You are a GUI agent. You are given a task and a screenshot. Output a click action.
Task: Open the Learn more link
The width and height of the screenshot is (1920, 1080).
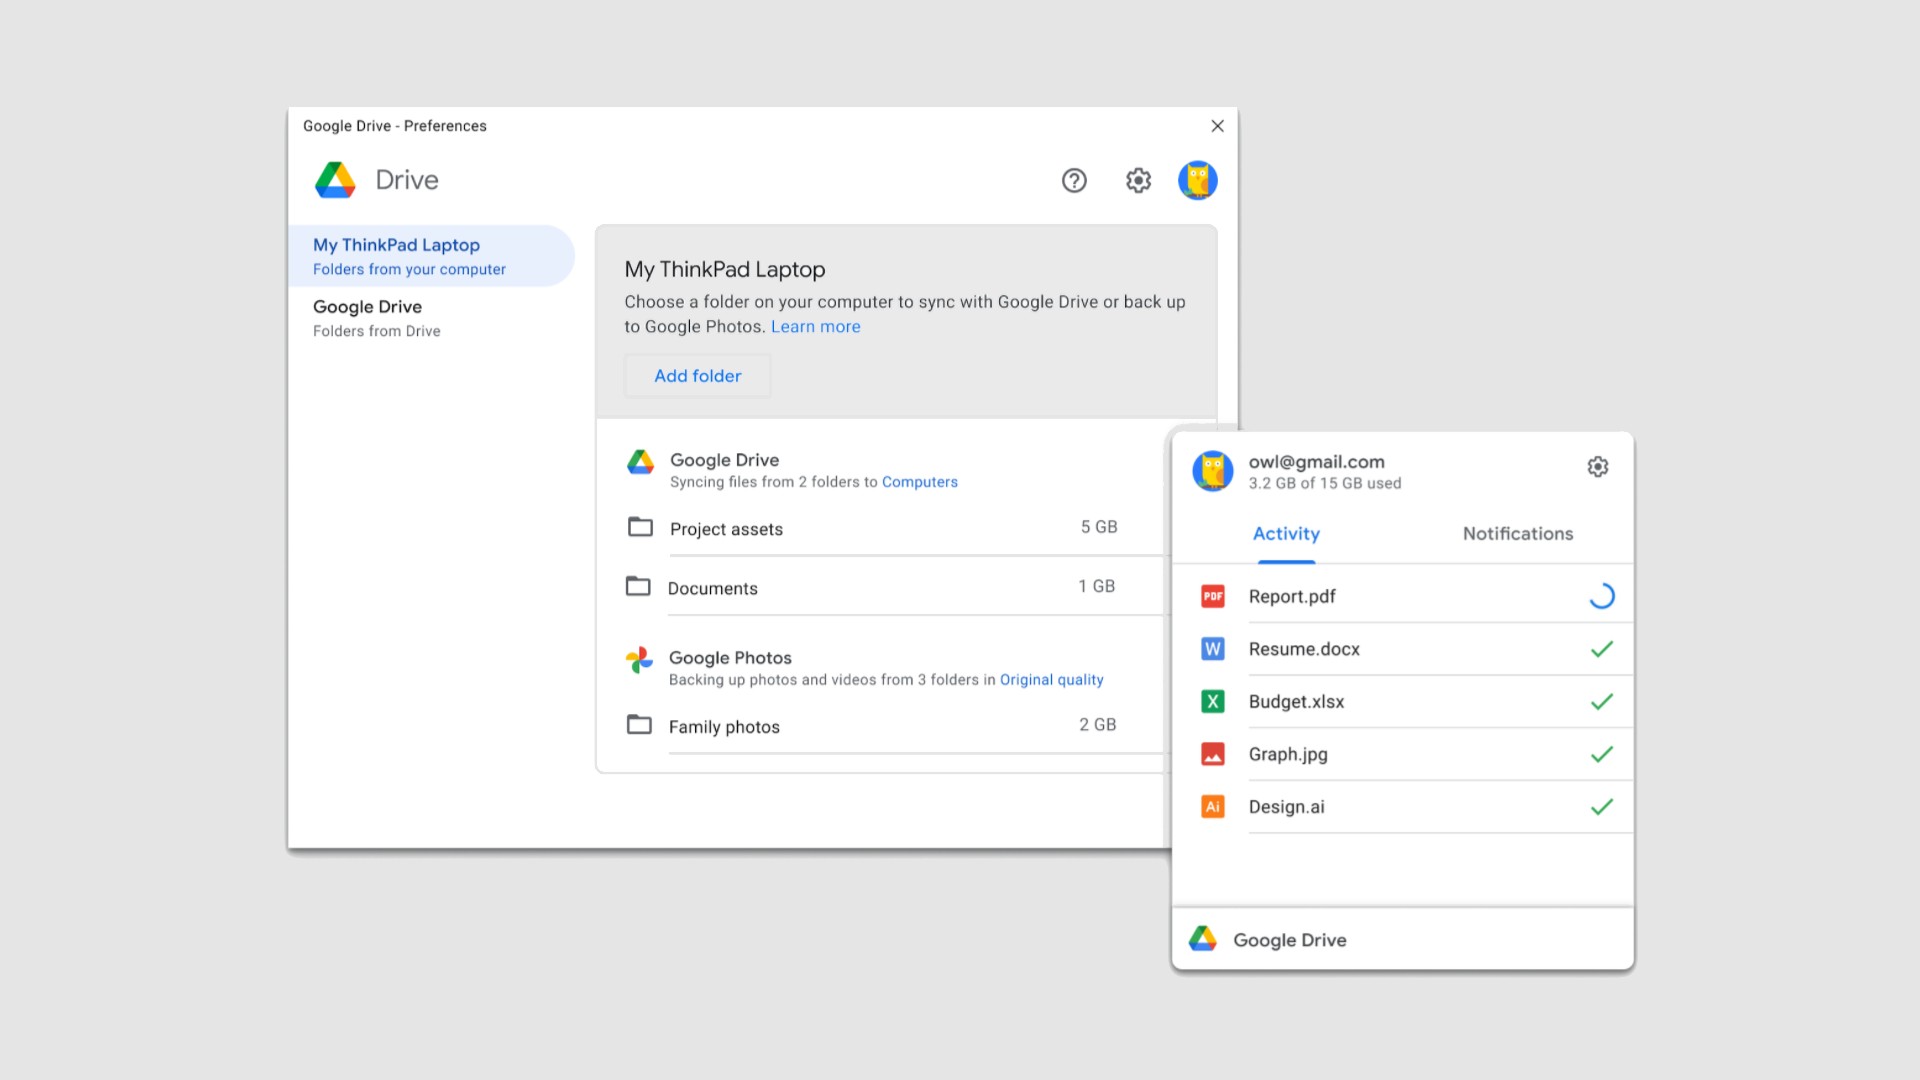(x=816, y=327)
